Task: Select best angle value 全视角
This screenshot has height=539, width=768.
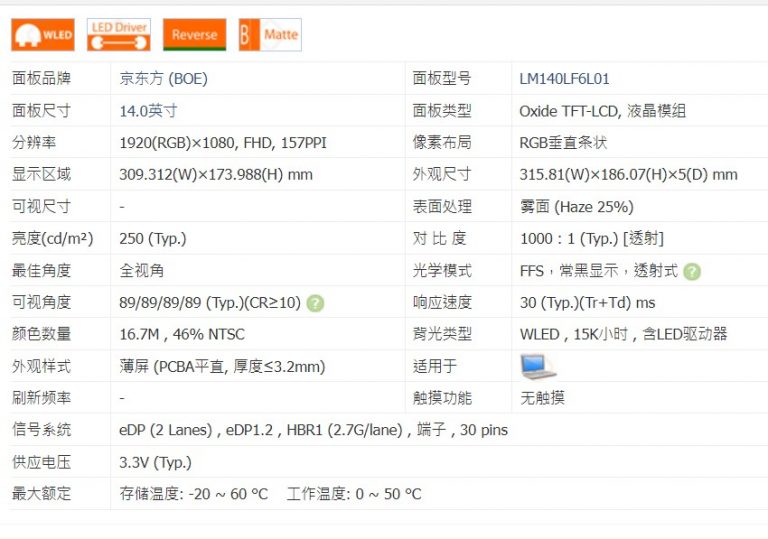Action: pos(142,270)
